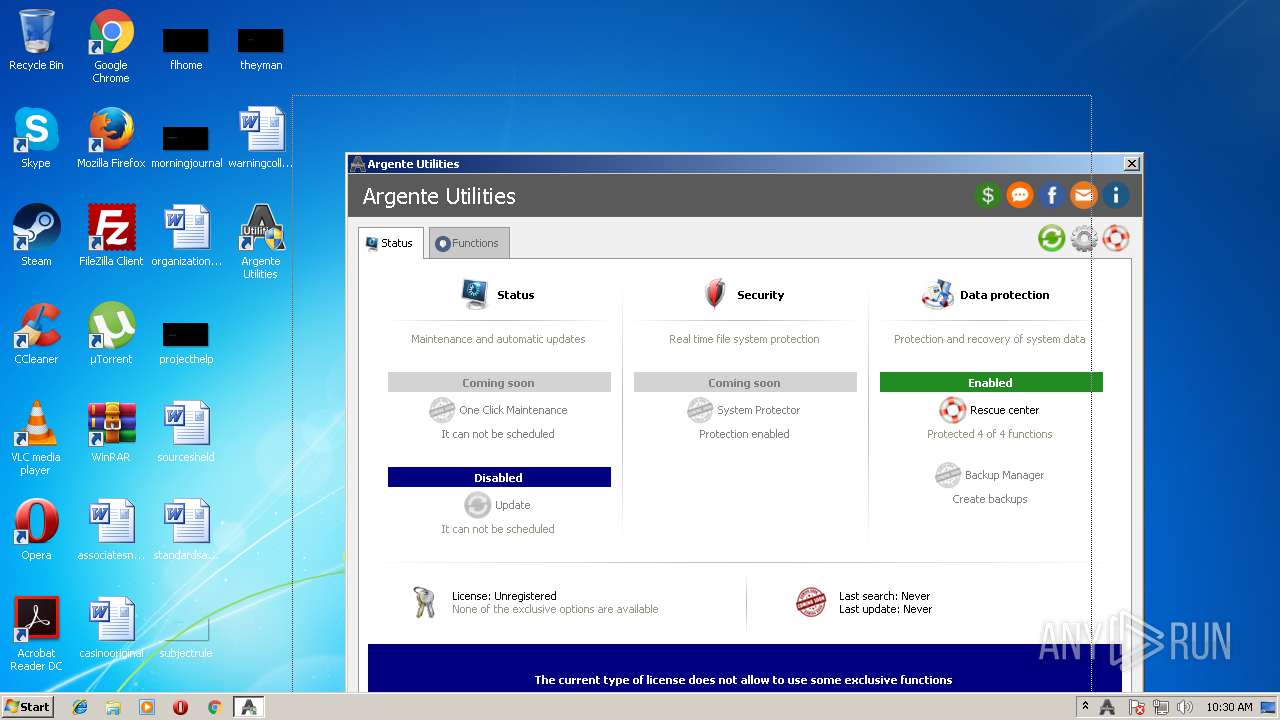Open the Facebook page icon
Screen dimensions: 1280x720
click(1052, 196)
